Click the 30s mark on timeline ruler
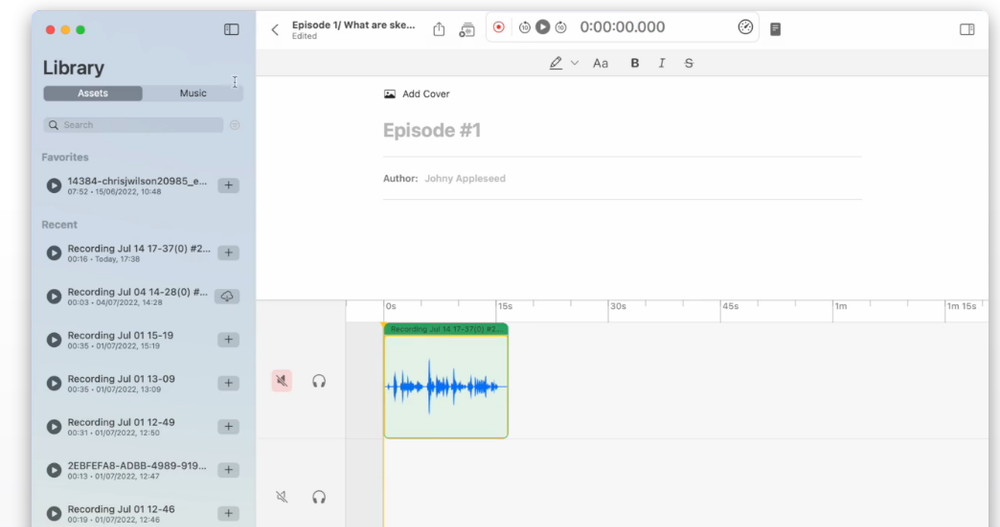 (x=618, y=306)
